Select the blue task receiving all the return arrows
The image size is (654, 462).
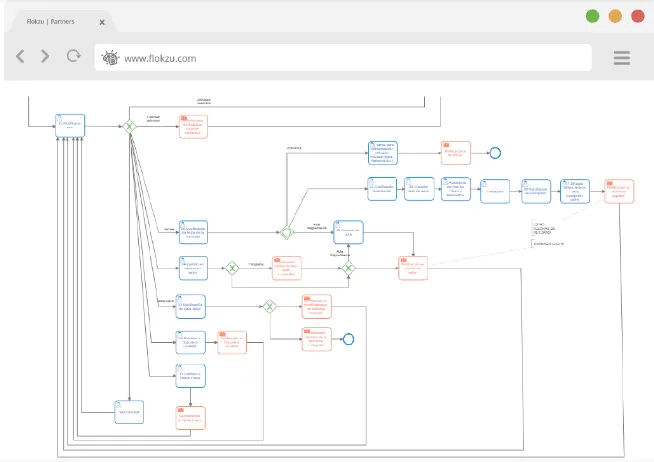point(70,126)
